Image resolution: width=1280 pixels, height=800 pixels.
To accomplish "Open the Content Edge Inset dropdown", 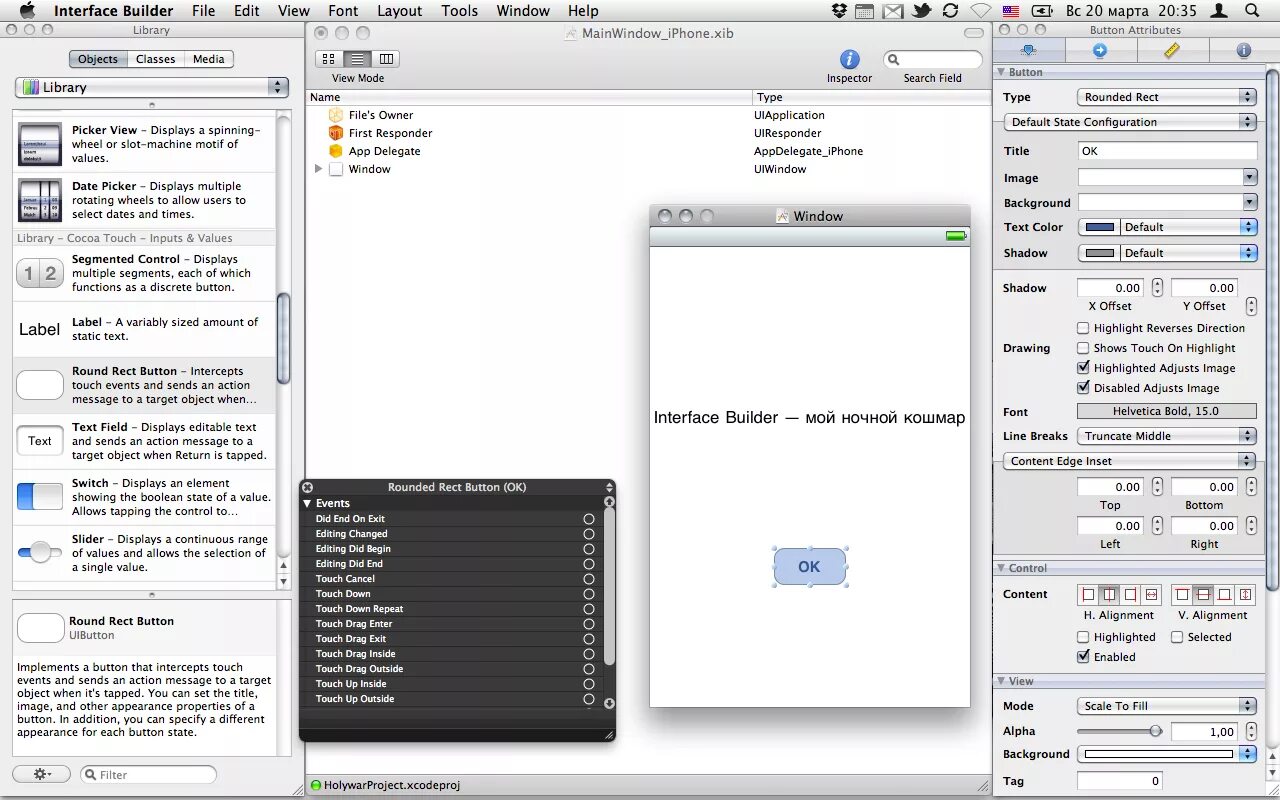I will click(1130, 461).
